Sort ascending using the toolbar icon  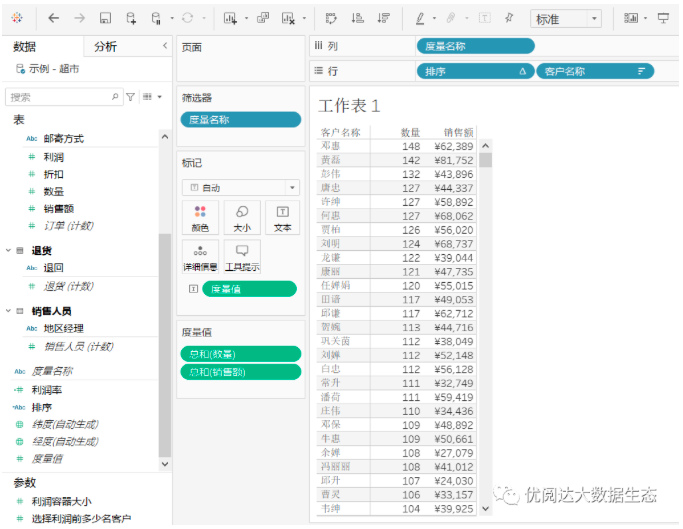coord(357,18)
